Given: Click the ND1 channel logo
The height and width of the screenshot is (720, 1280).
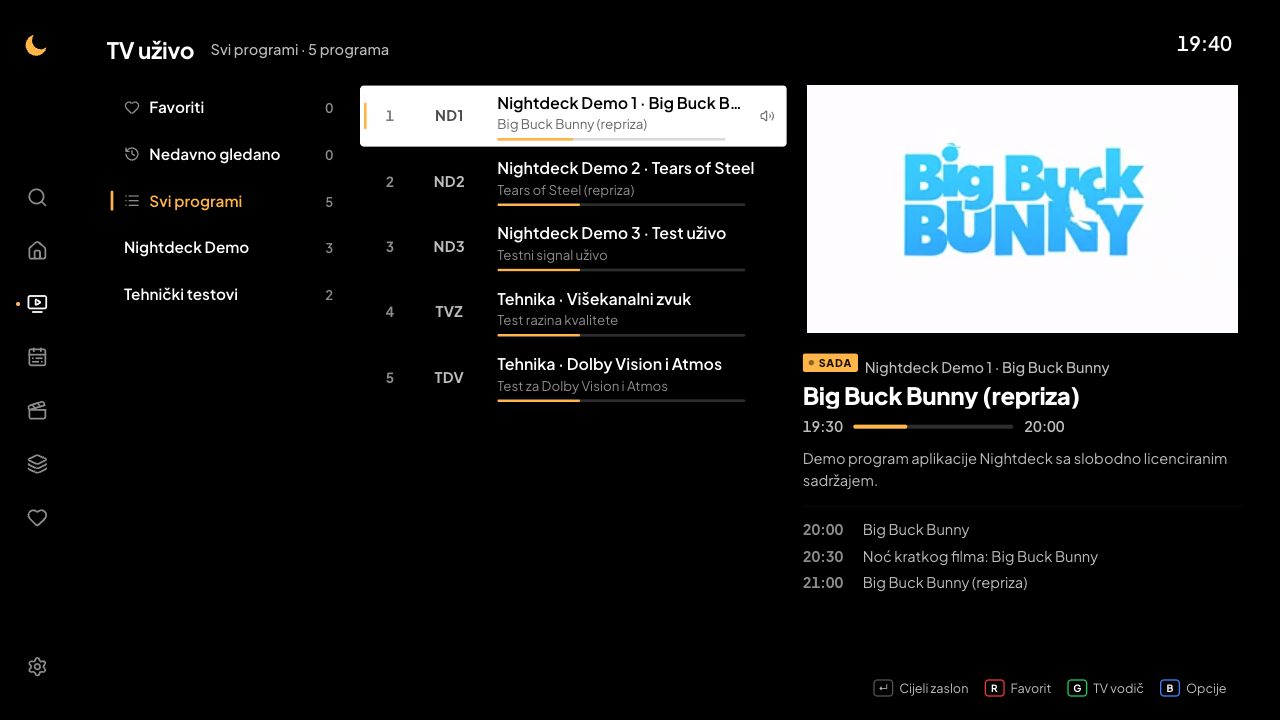Looking at the screenshot, I should click(449, 116).
